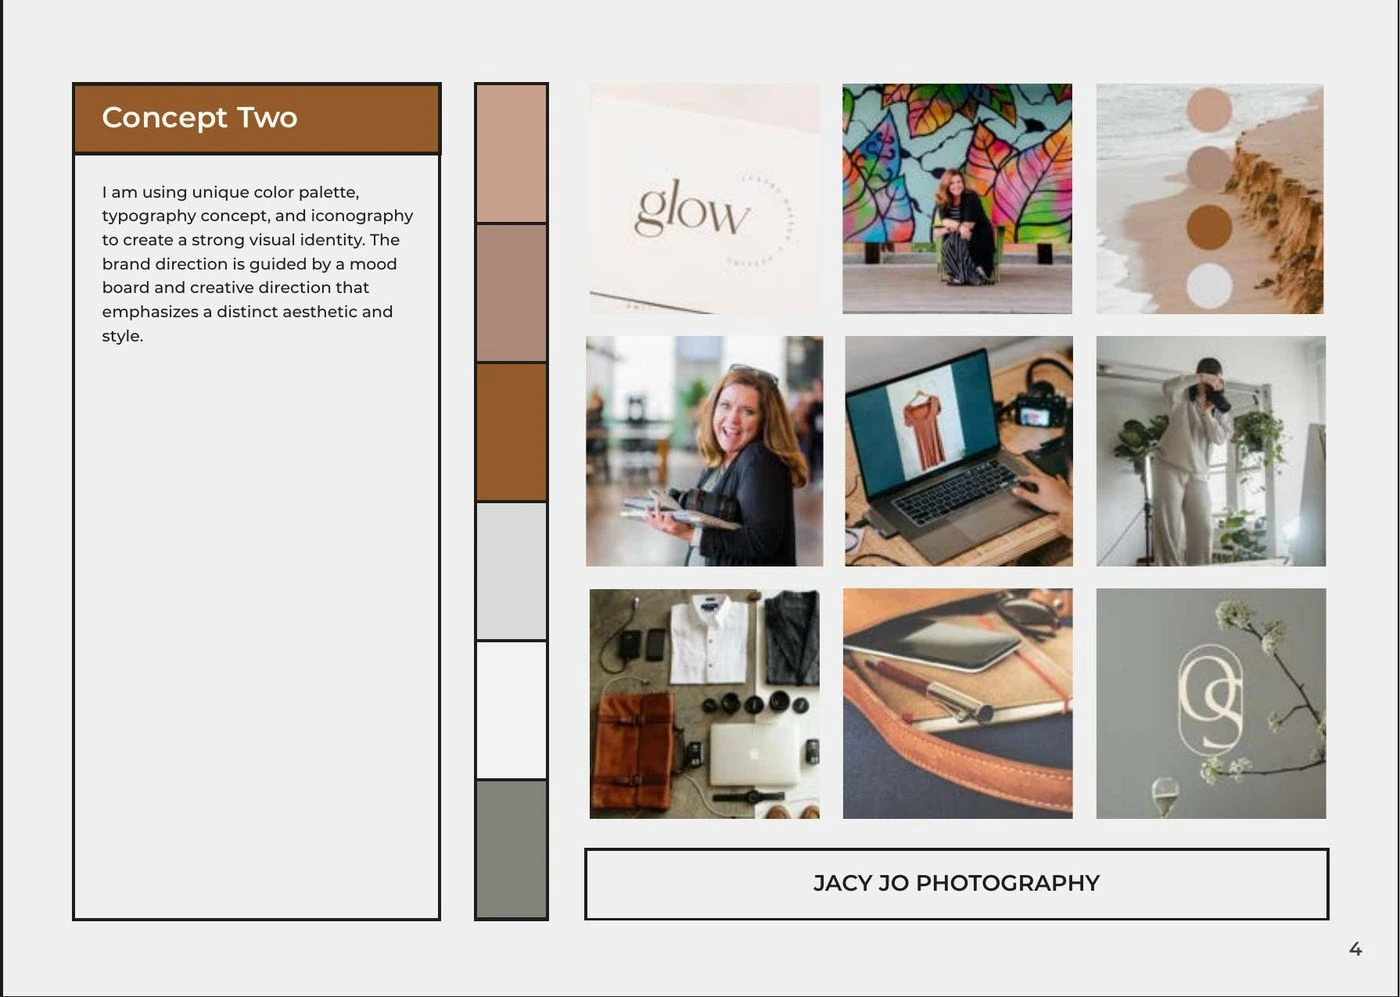Pick the dusty mauve palette swatch
The height and width of the screenshot is (997, 1400).
[x=511, y=293]
